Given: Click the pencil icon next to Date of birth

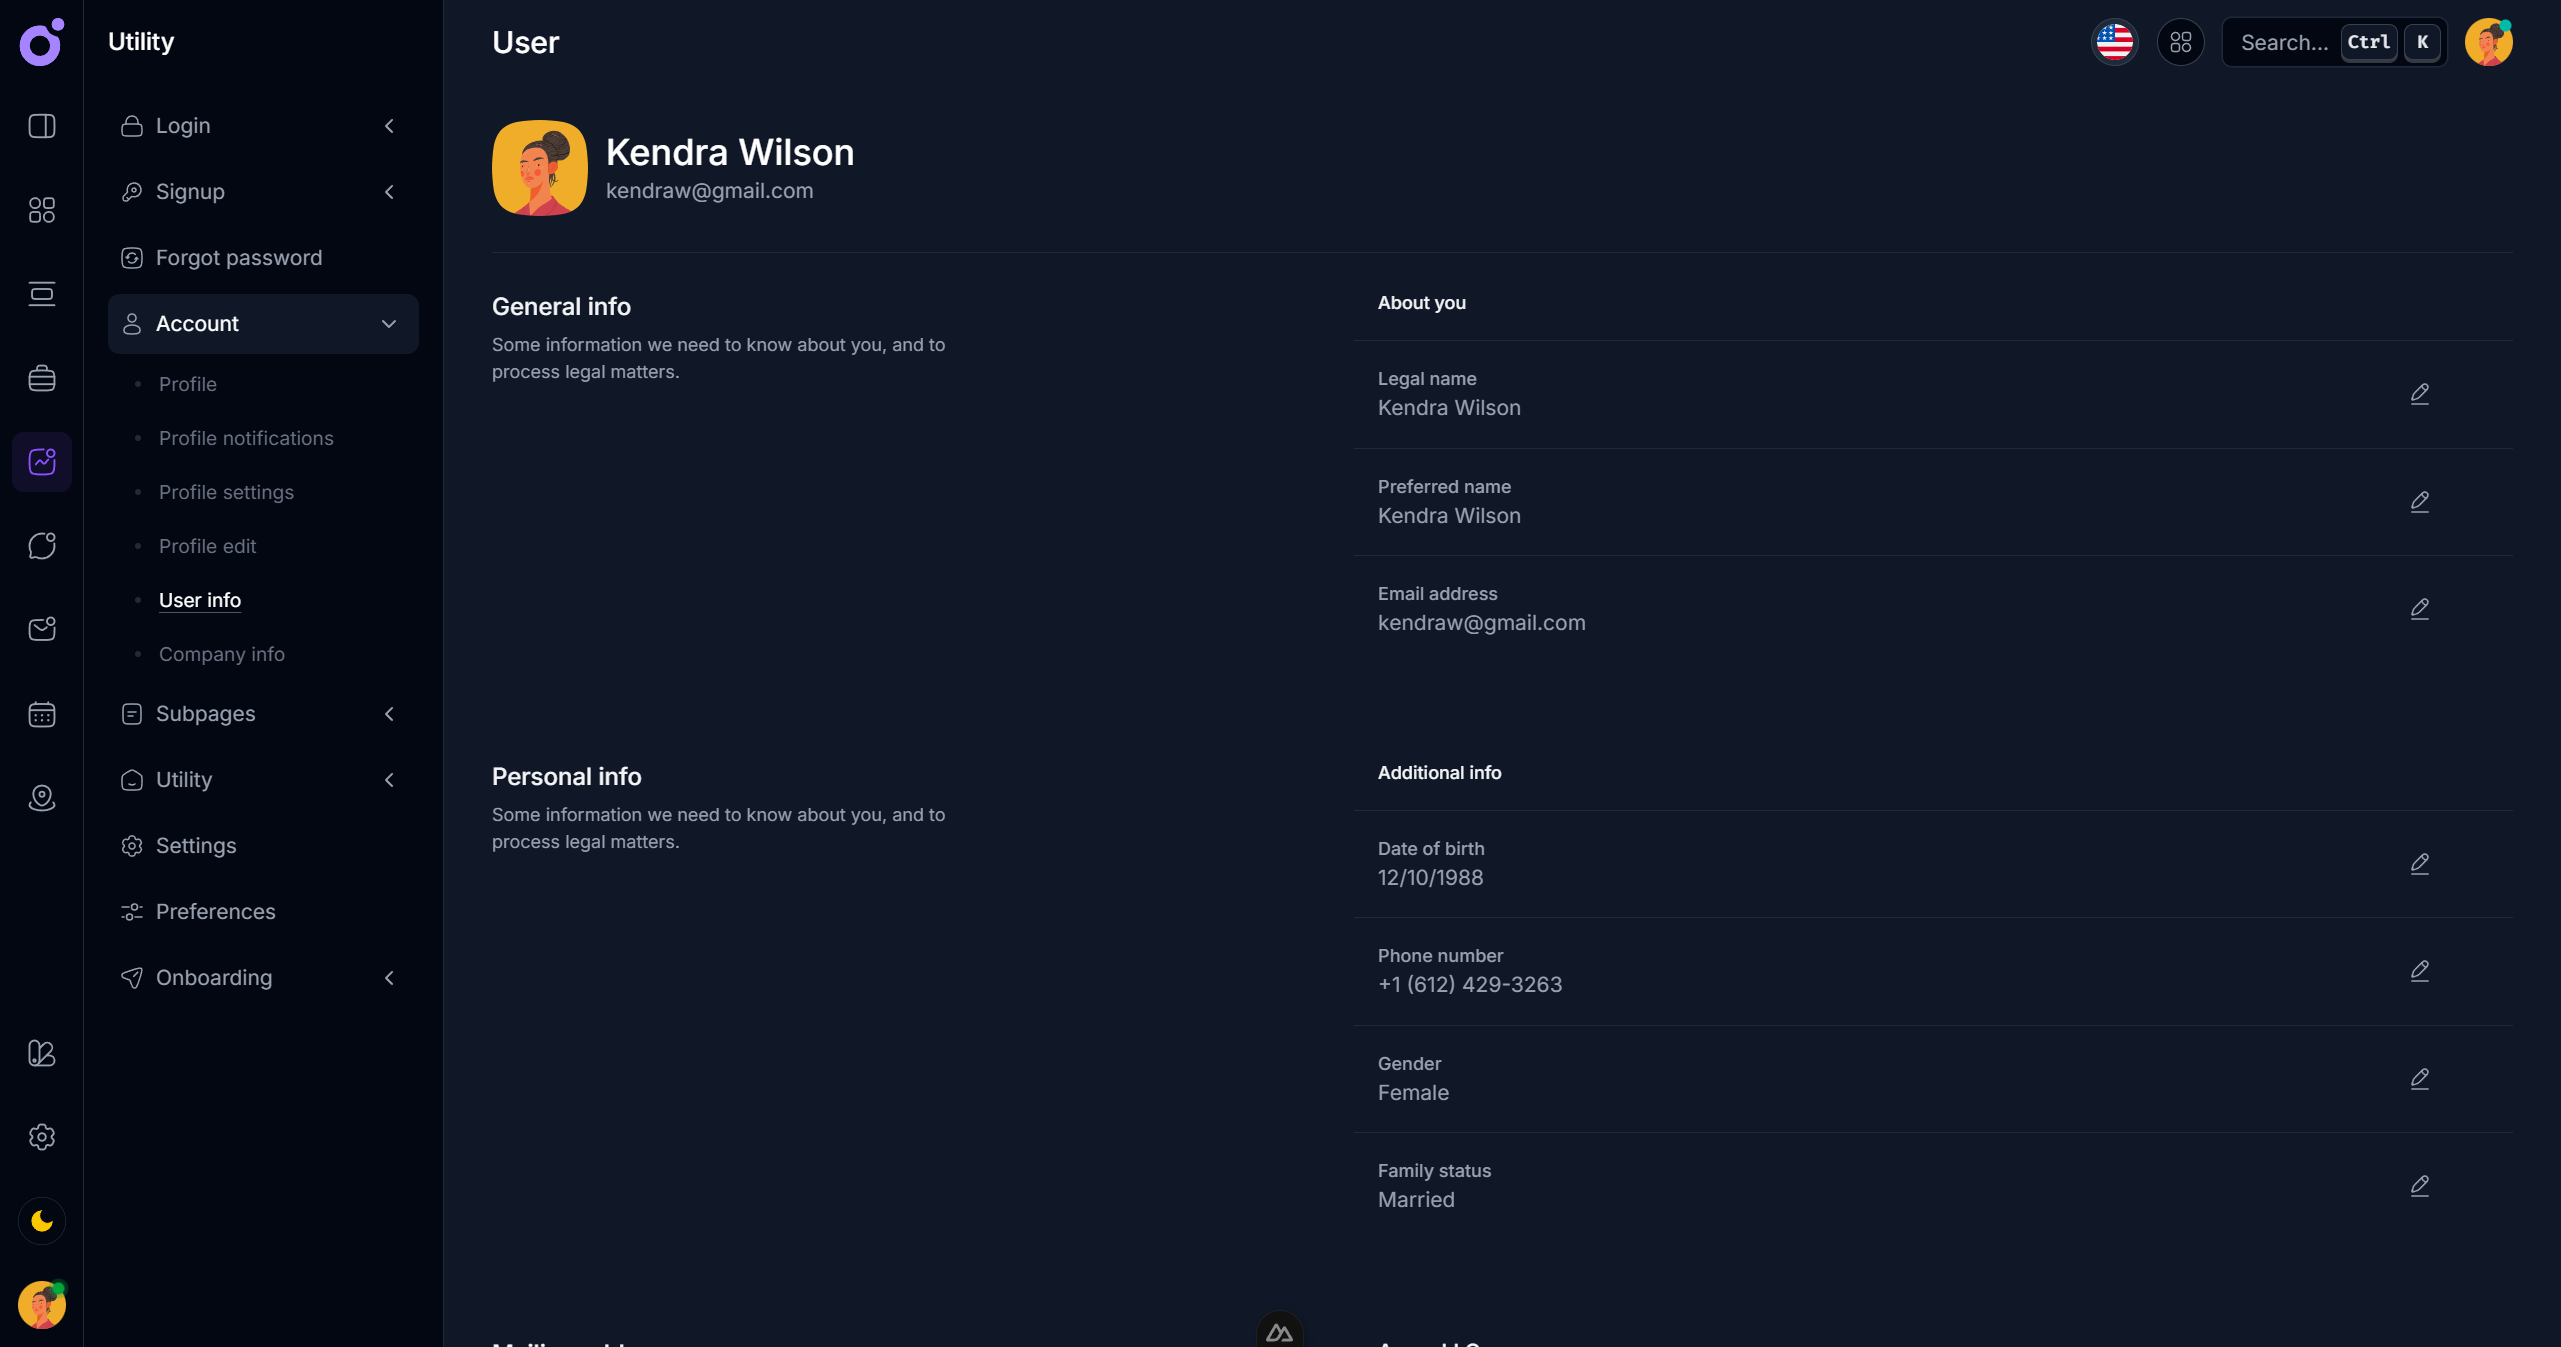Looking at the screenshot, I should pyautogui.click(x=2419, y=864).
